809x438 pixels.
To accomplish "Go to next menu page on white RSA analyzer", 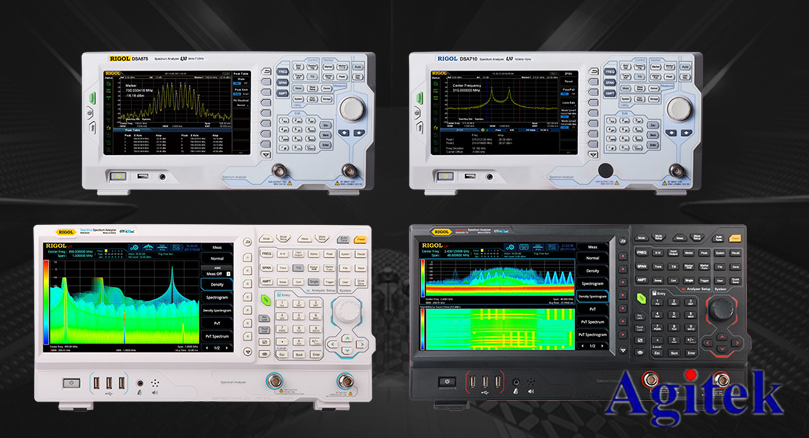I will (226, 348).
